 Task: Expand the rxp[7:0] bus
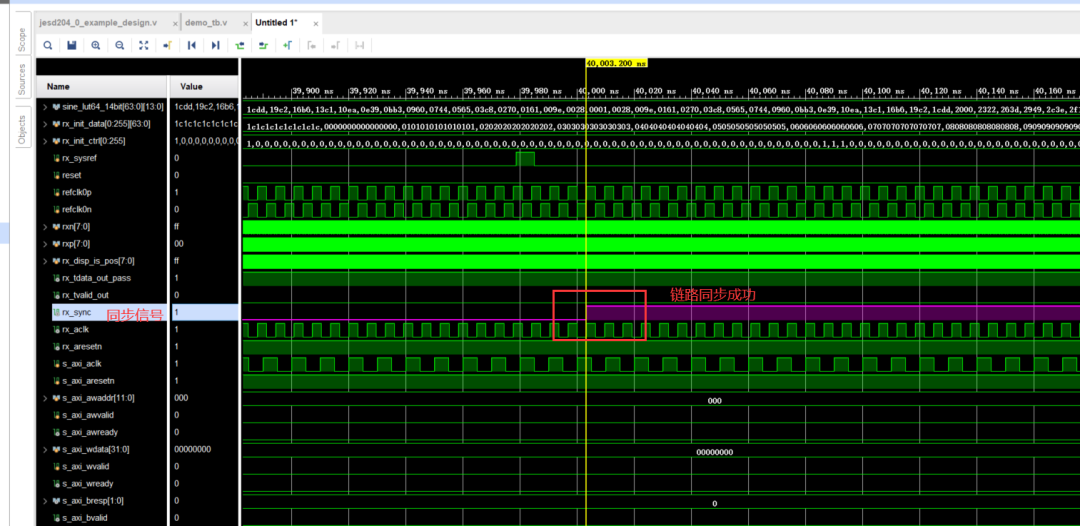point(45,244)
